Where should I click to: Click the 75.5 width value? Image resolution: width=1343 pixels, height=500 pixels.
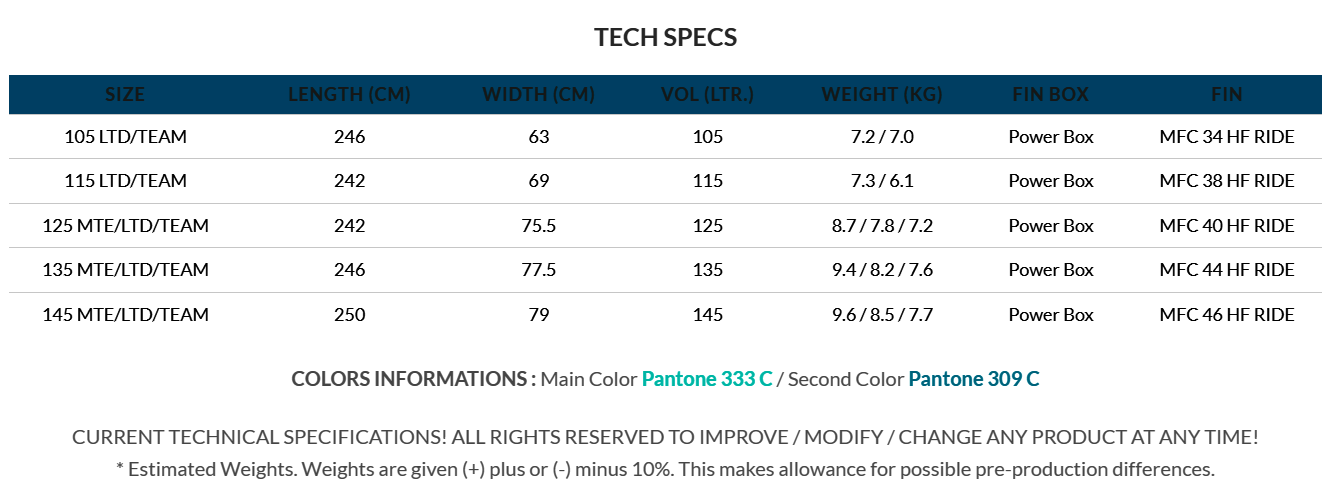[x=538, y=226]
